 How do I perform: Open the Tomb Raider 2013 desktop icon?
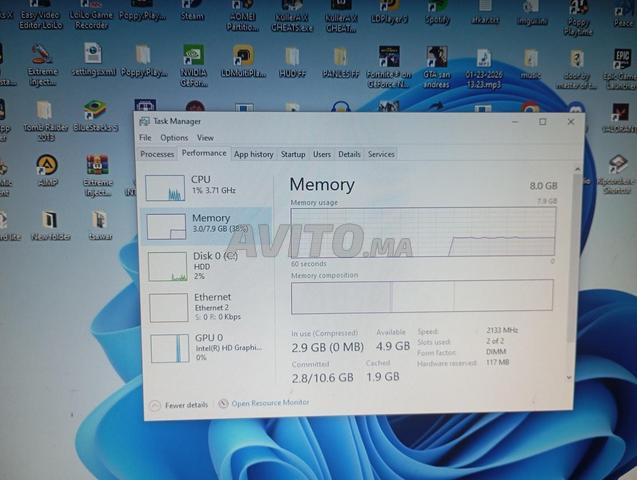44,112
